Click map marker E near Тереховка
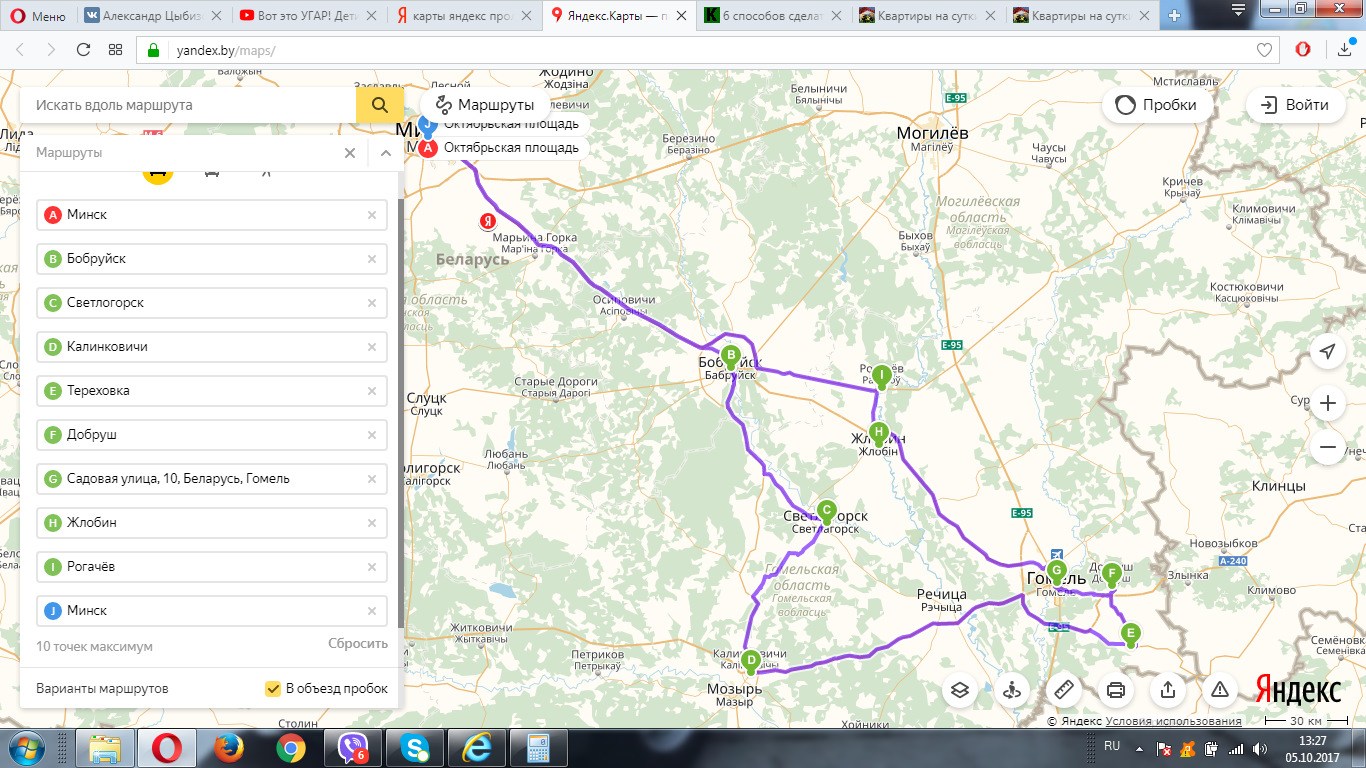1366x768 pixels. (1130, 633)
